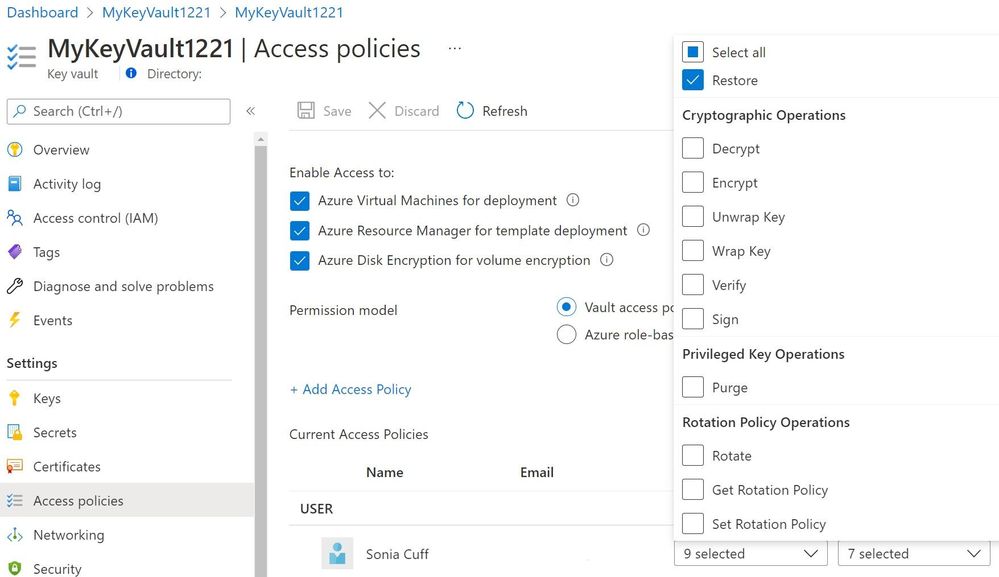This screenshot has width=999, height=577.
Task: Open the 9 selected key permissions dropdown
Action: [x=751, y=553]
